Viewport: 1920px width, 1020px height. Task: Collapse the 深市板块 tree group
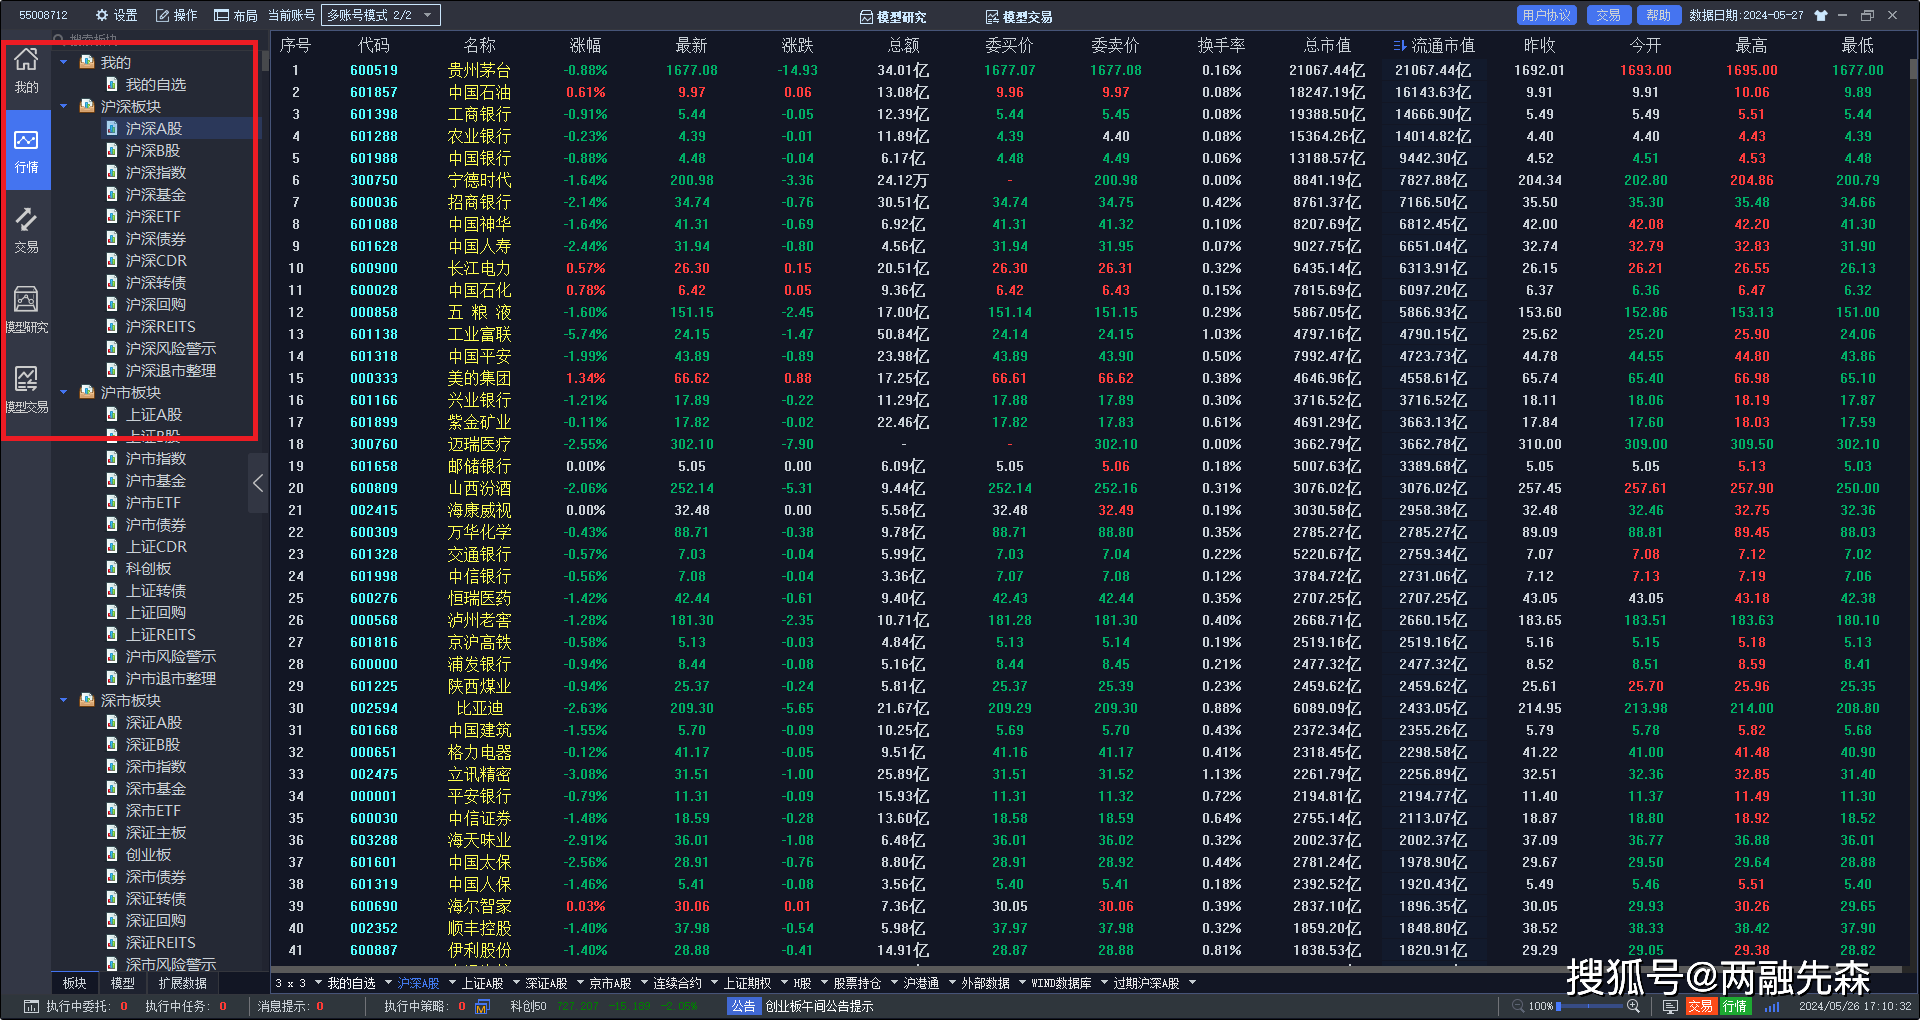pos(64,700)
